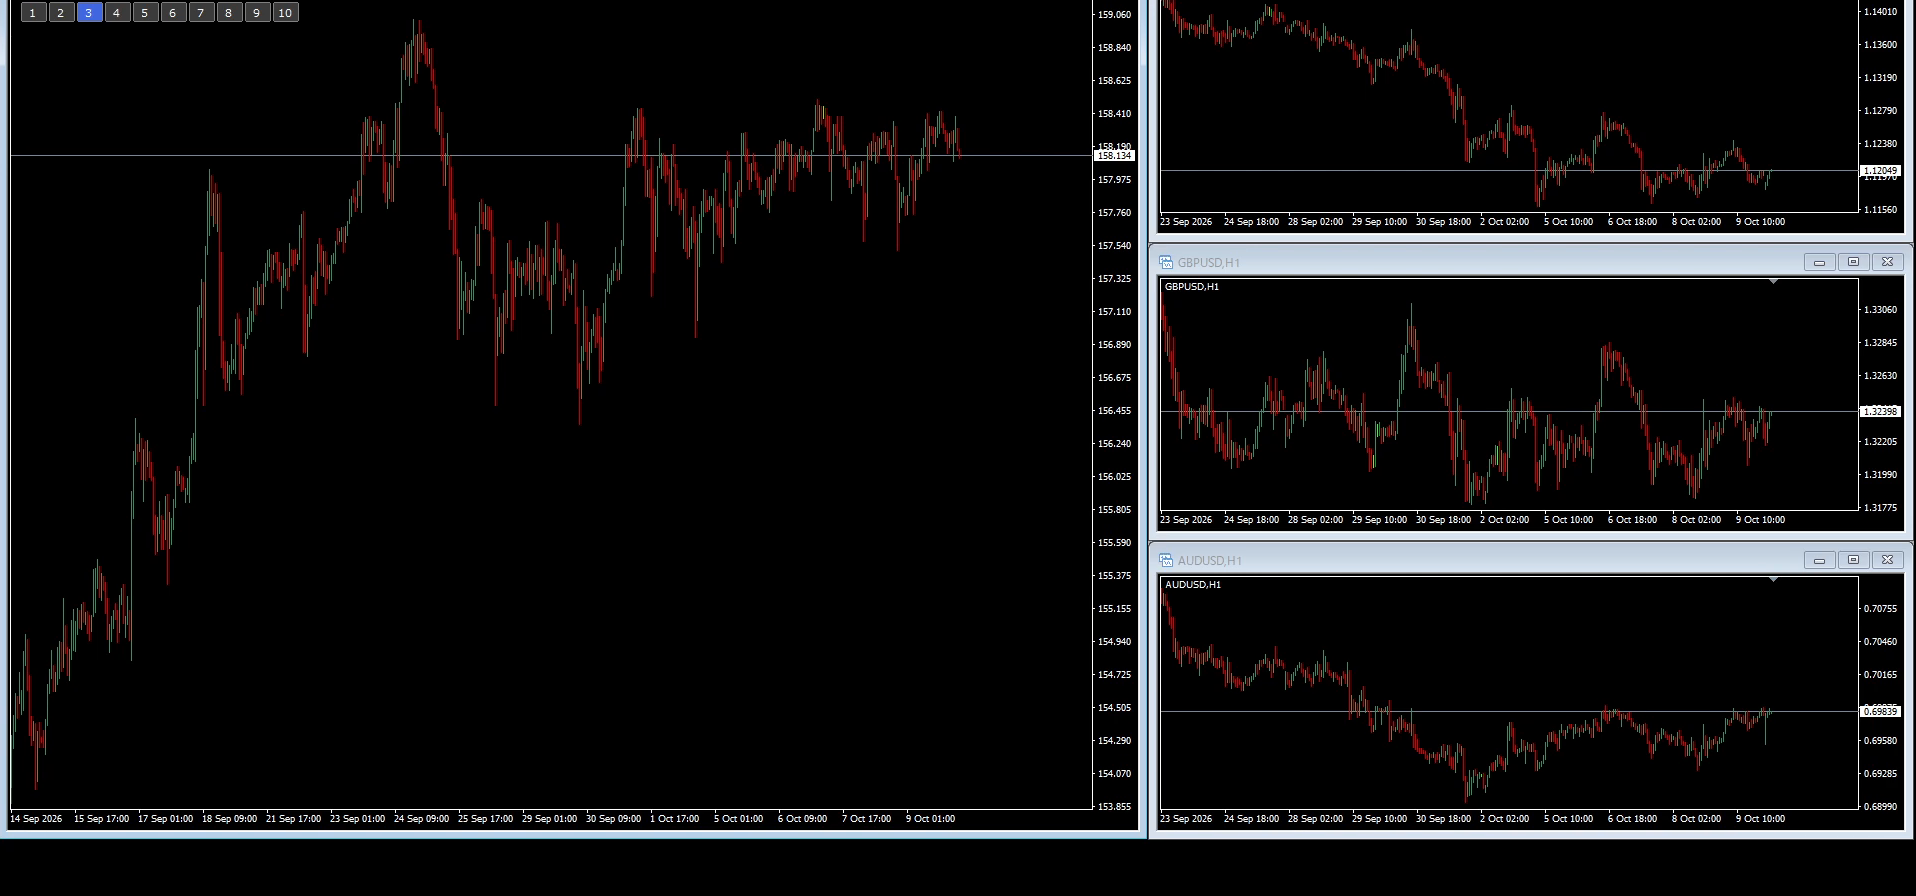The width and height of the screenshot is (1916, 896).
Task: Click the GBPUSD,H1 symbol label inside chart
Action: [1192, 287]
